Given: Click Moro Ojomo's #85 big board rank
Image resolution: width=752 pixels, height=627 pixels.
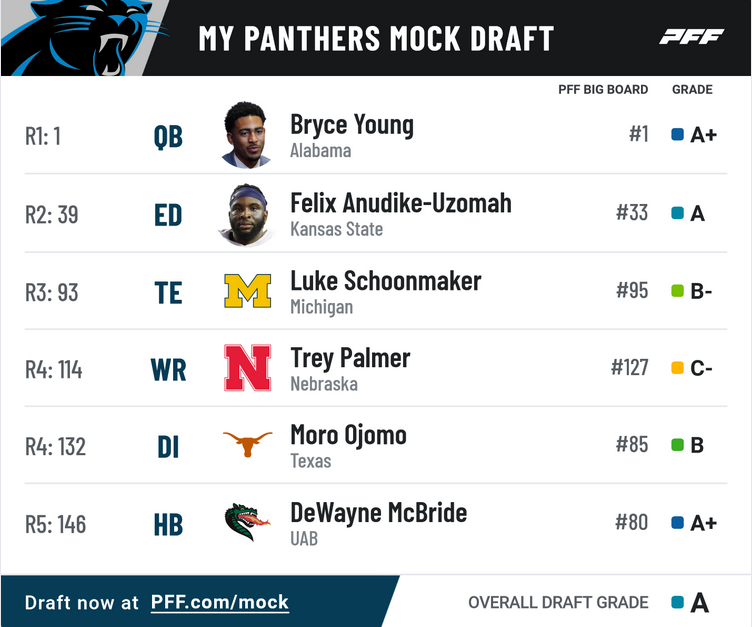Looking at the screenshot, I should coord(632,444).
